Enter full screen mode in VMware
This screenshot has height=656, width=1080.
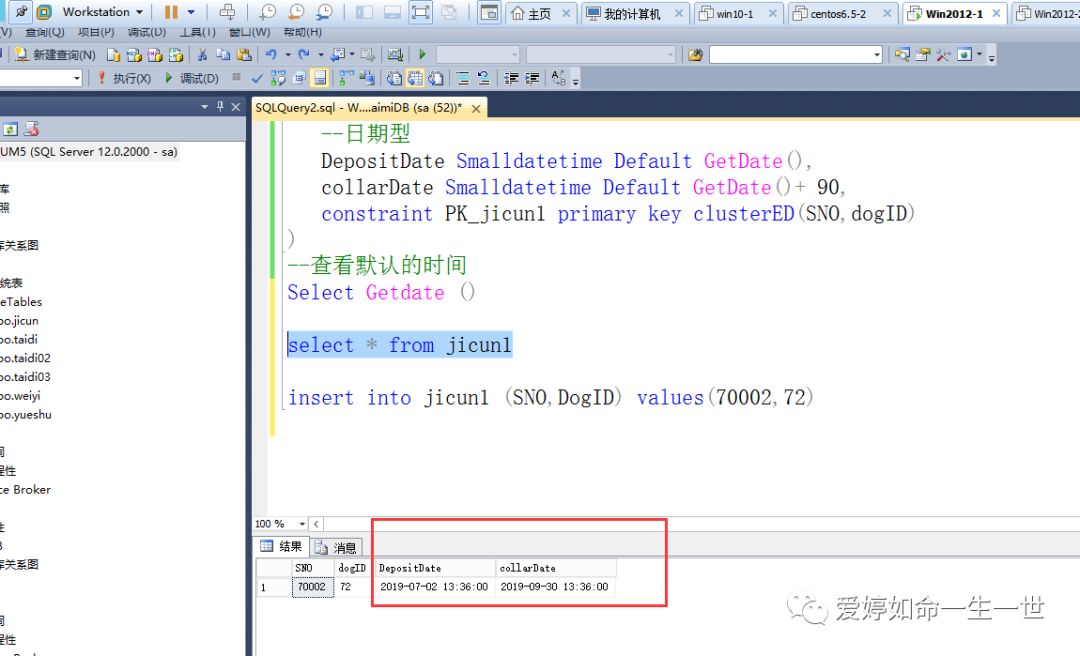pos(420,12)
